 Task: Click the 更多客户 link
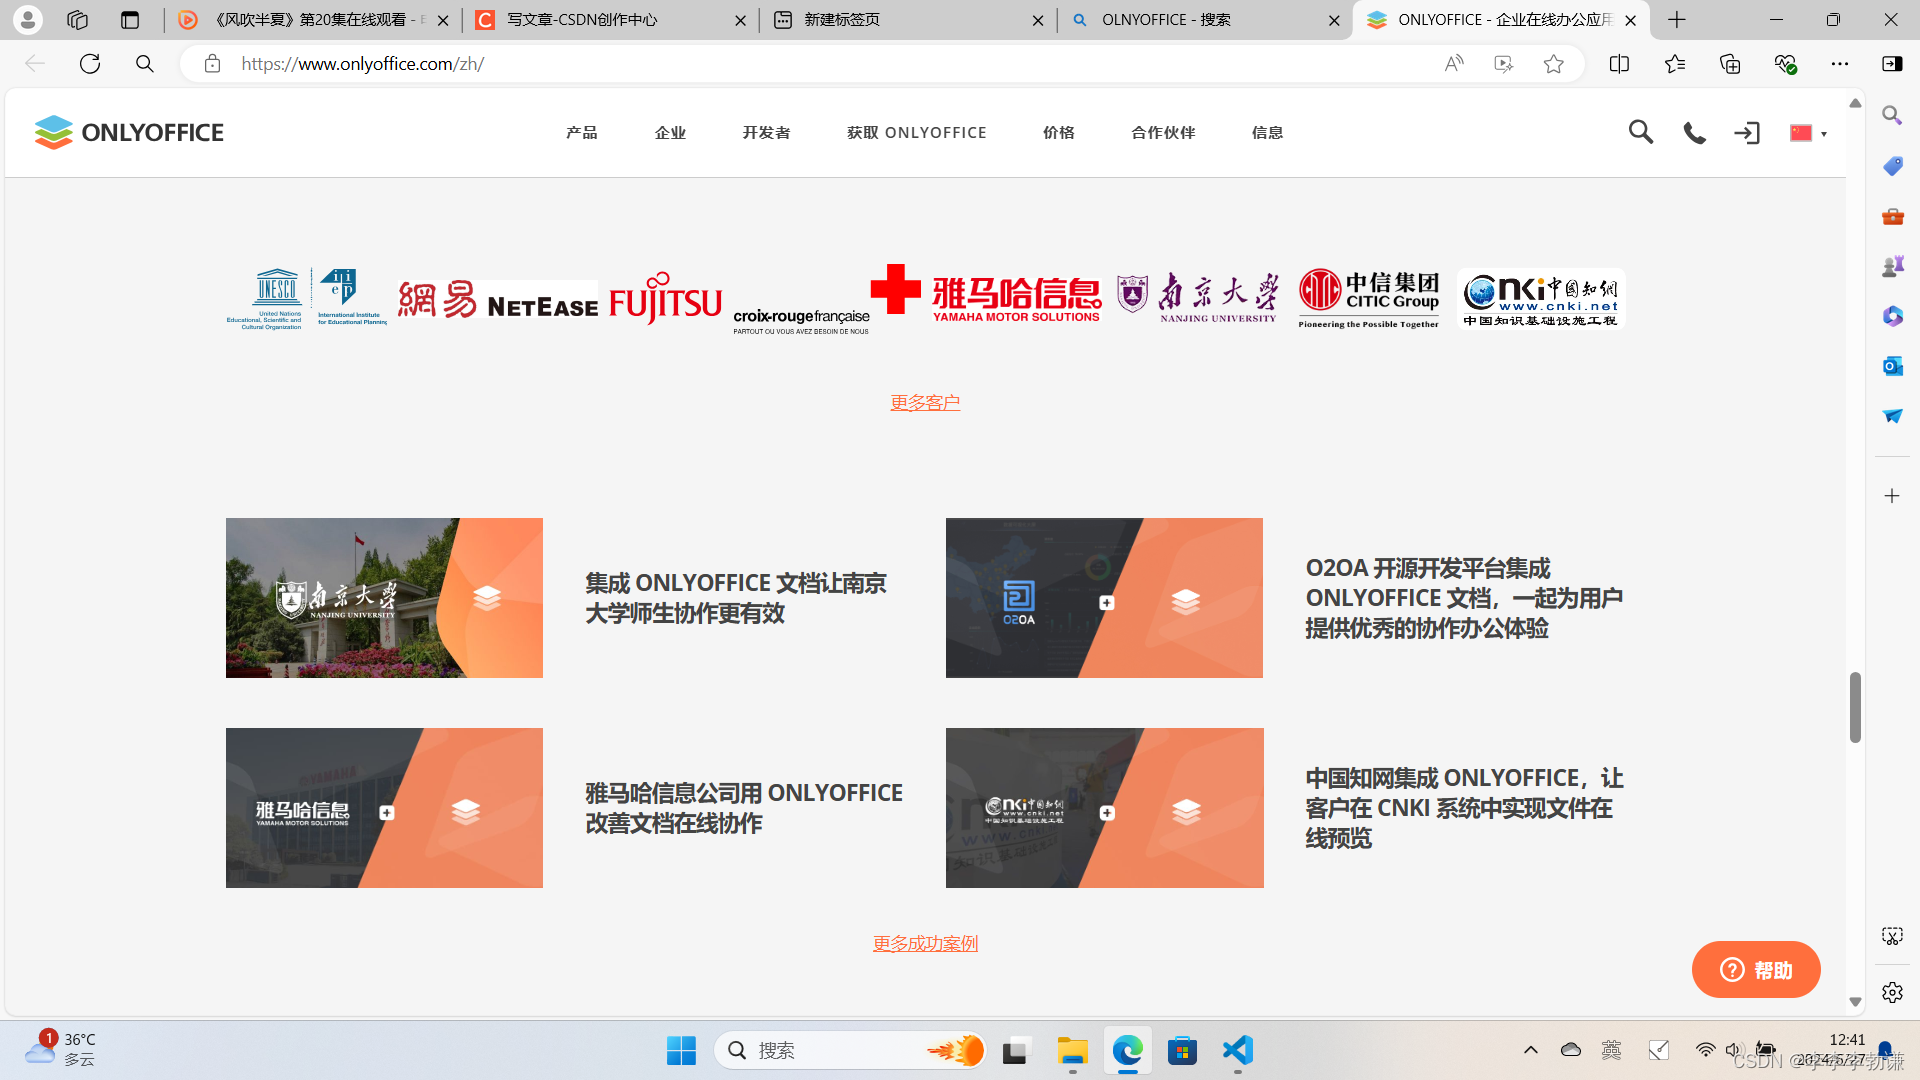[925, 403]
